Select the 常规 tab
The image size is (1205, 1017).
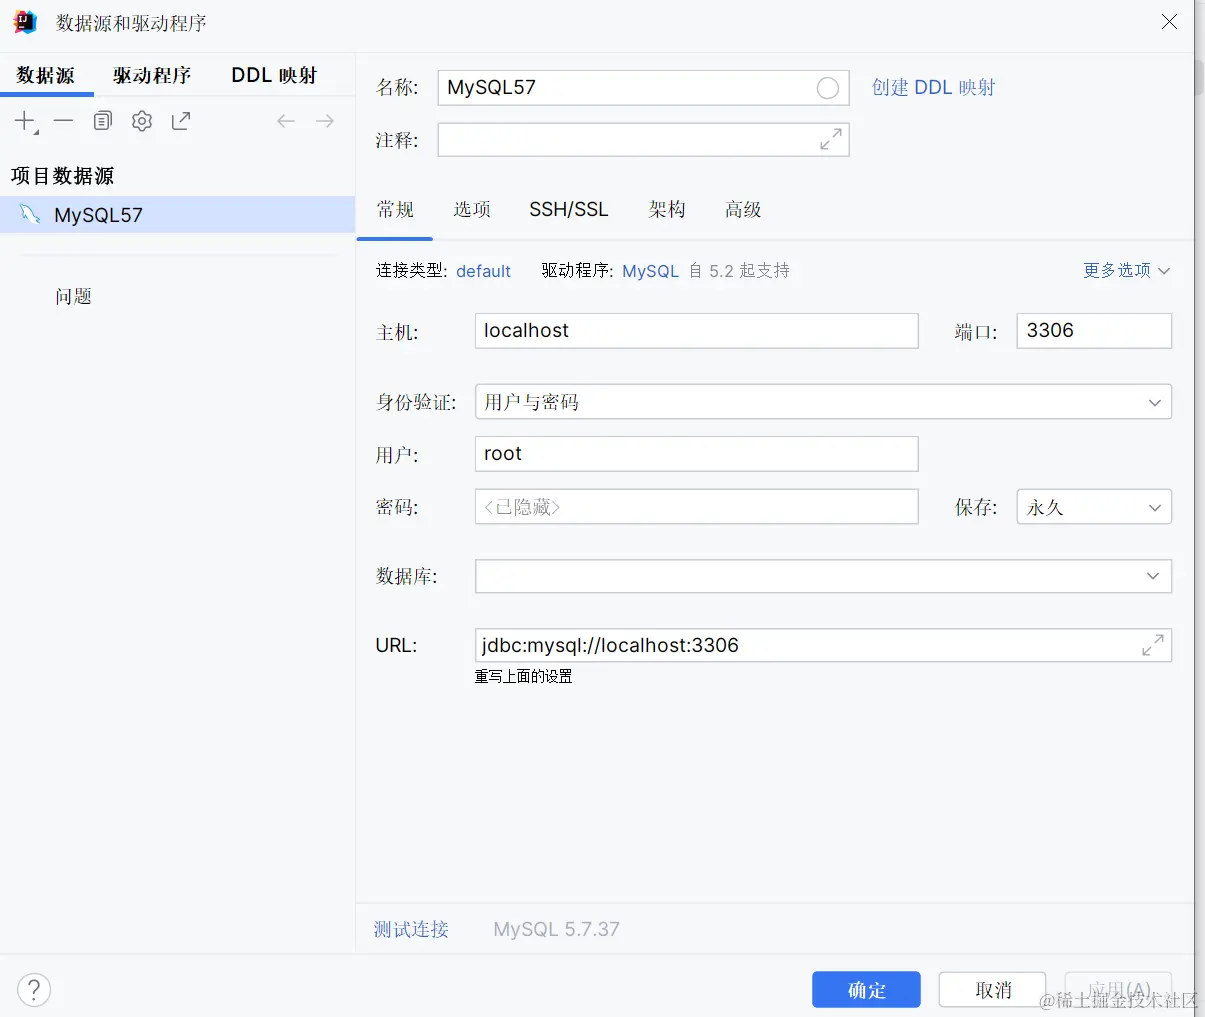pos(395,209)
